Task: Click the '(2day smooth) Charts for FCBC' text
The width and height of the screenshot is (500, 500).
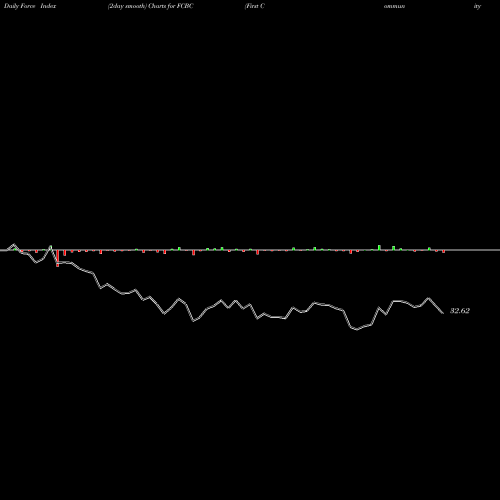Action: [x=150, y=6]
